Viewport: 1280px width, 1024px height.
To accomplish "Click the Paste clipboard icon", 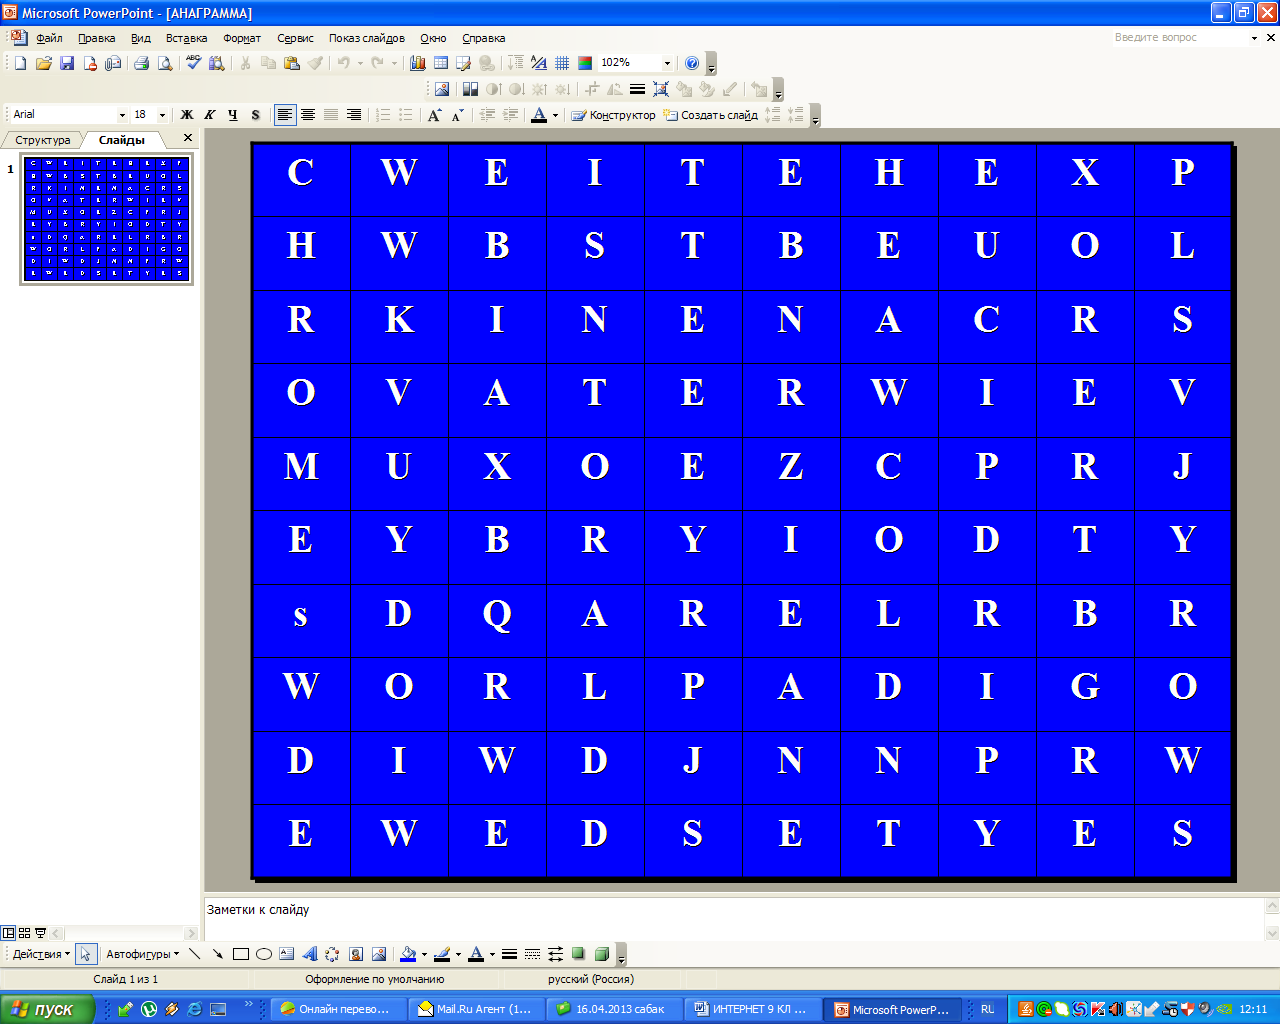I will [292, 63].
